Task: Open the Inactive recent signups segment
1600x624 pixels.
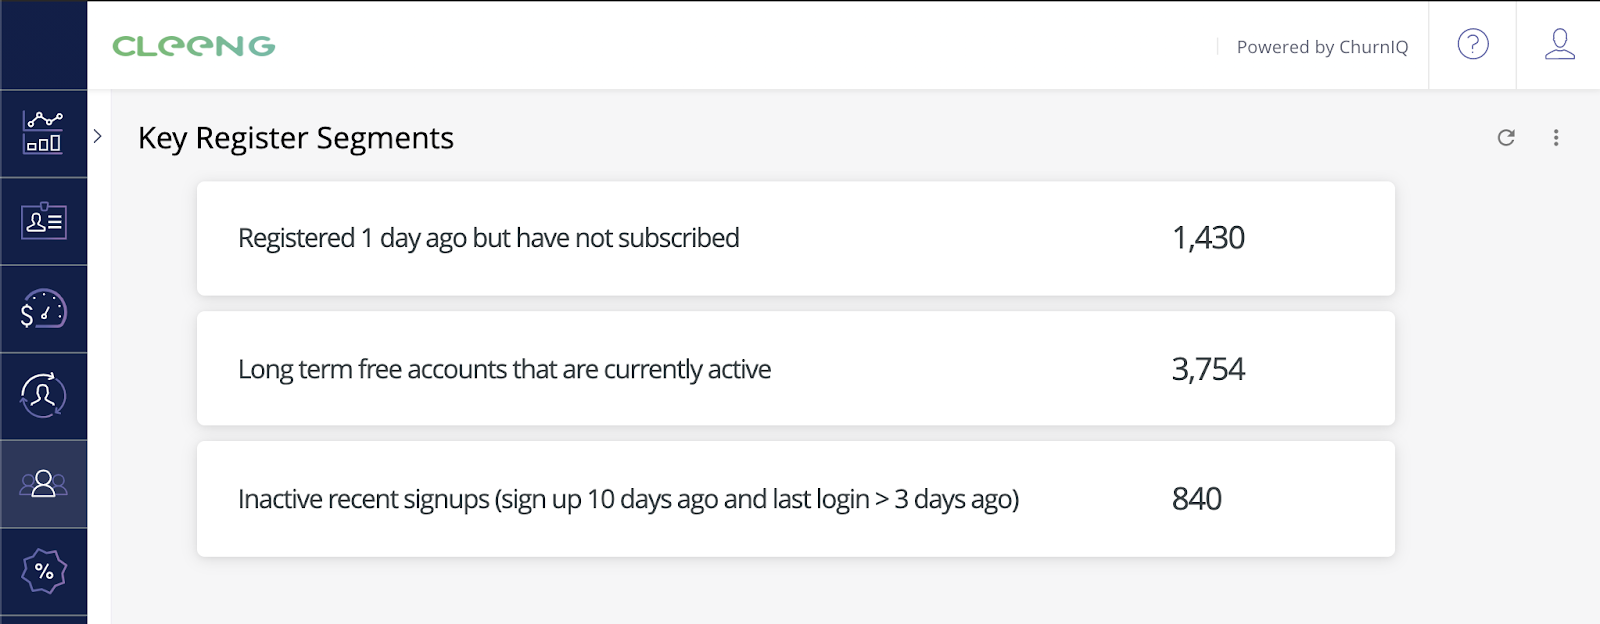Action: pos(628,499)
